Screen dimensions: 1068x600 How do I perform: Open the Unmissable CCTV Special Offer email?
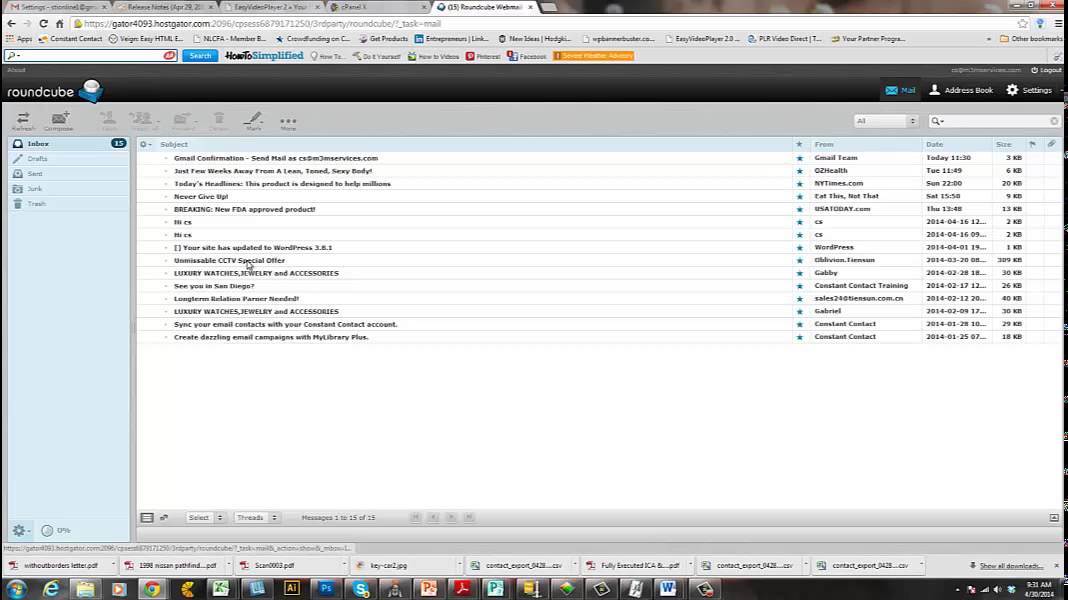click(229, 260)
